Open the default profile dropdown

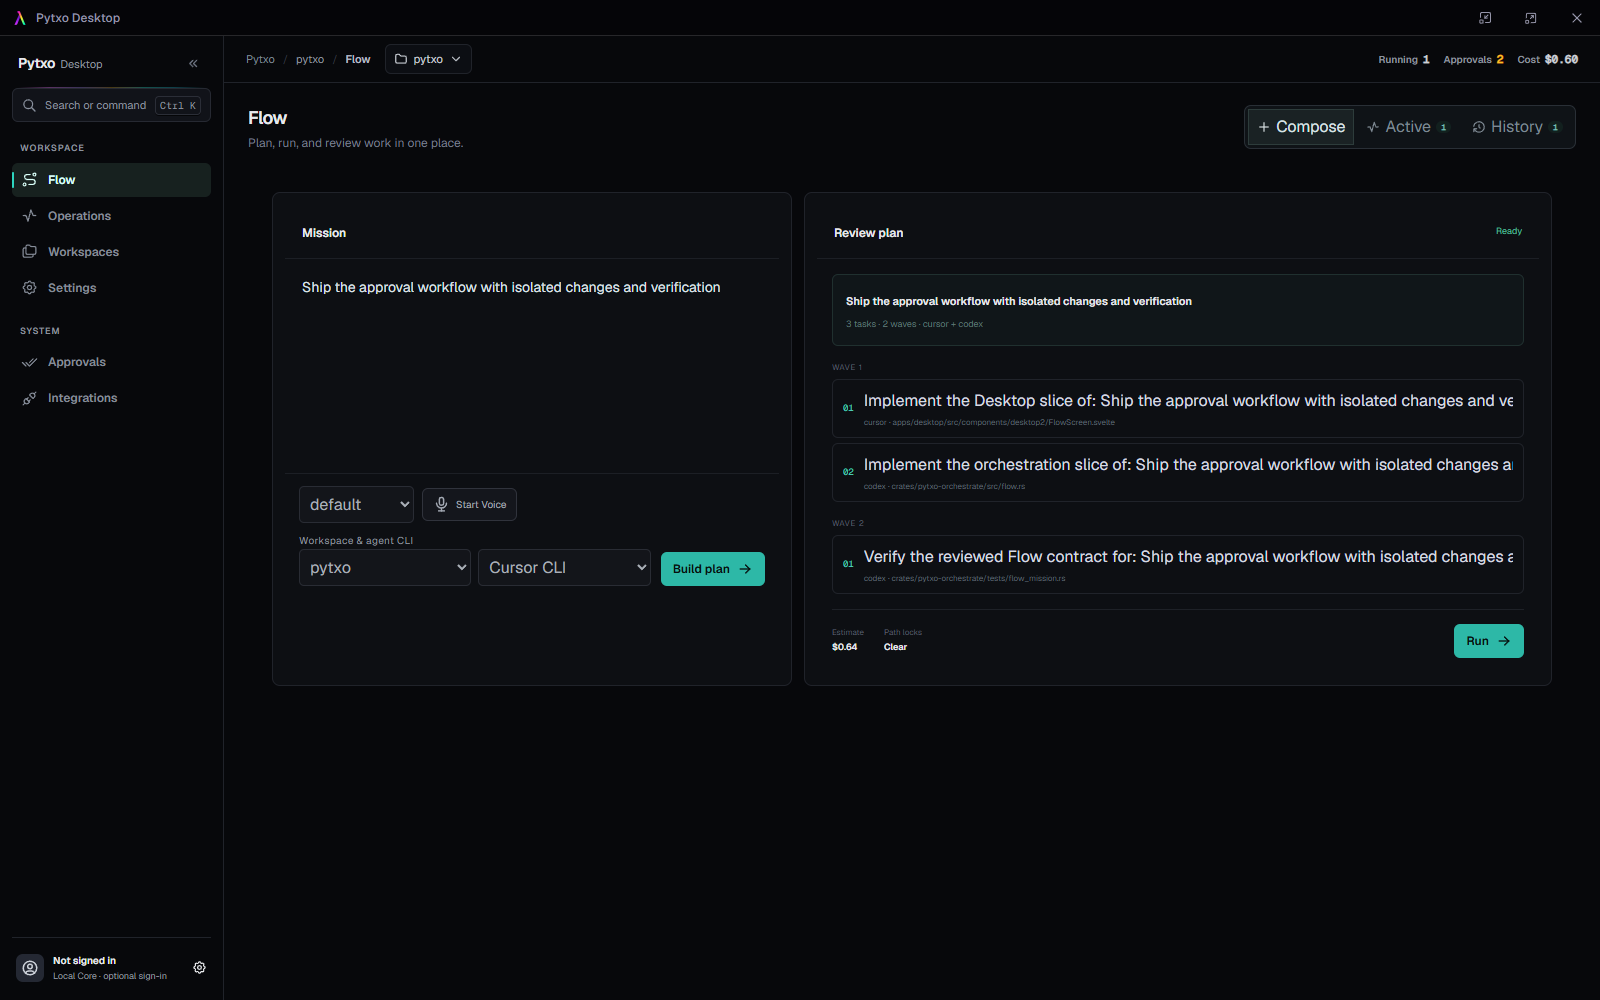(x=356, y=505)
